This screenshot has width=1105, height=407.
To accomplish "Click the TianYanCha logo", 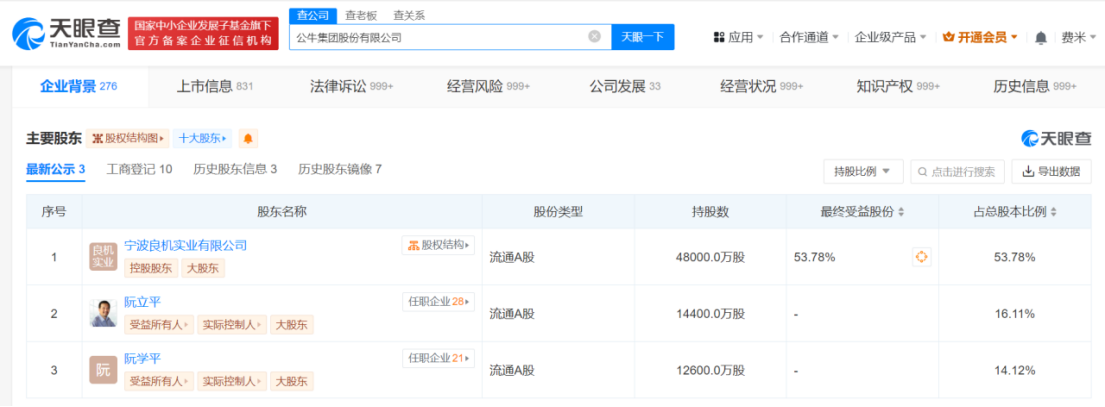I will [x=66, y=33].
